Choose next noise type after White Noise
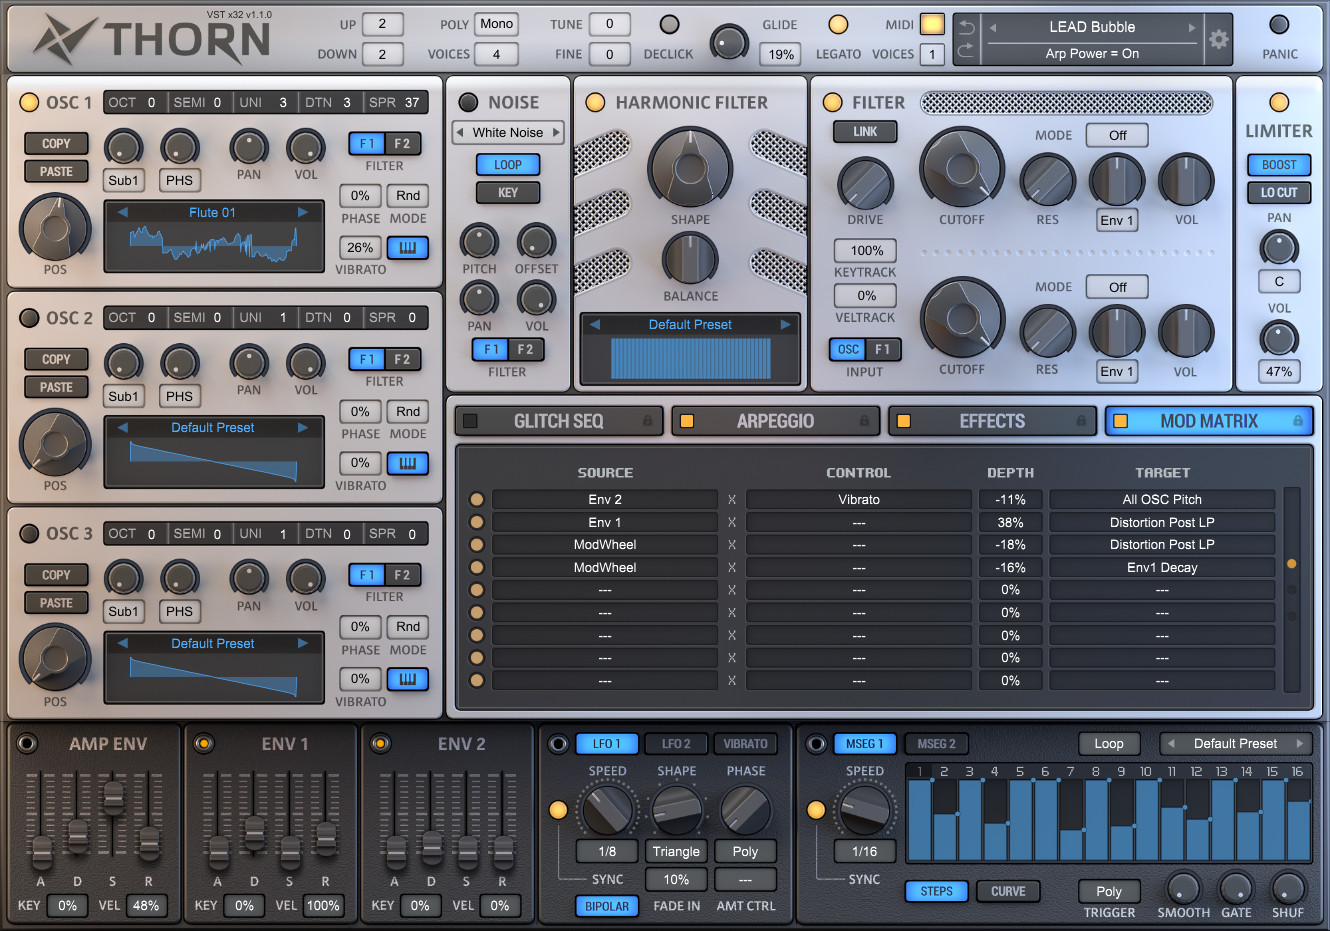Viewport: 1330px width, 931px height. pos(556,132)
